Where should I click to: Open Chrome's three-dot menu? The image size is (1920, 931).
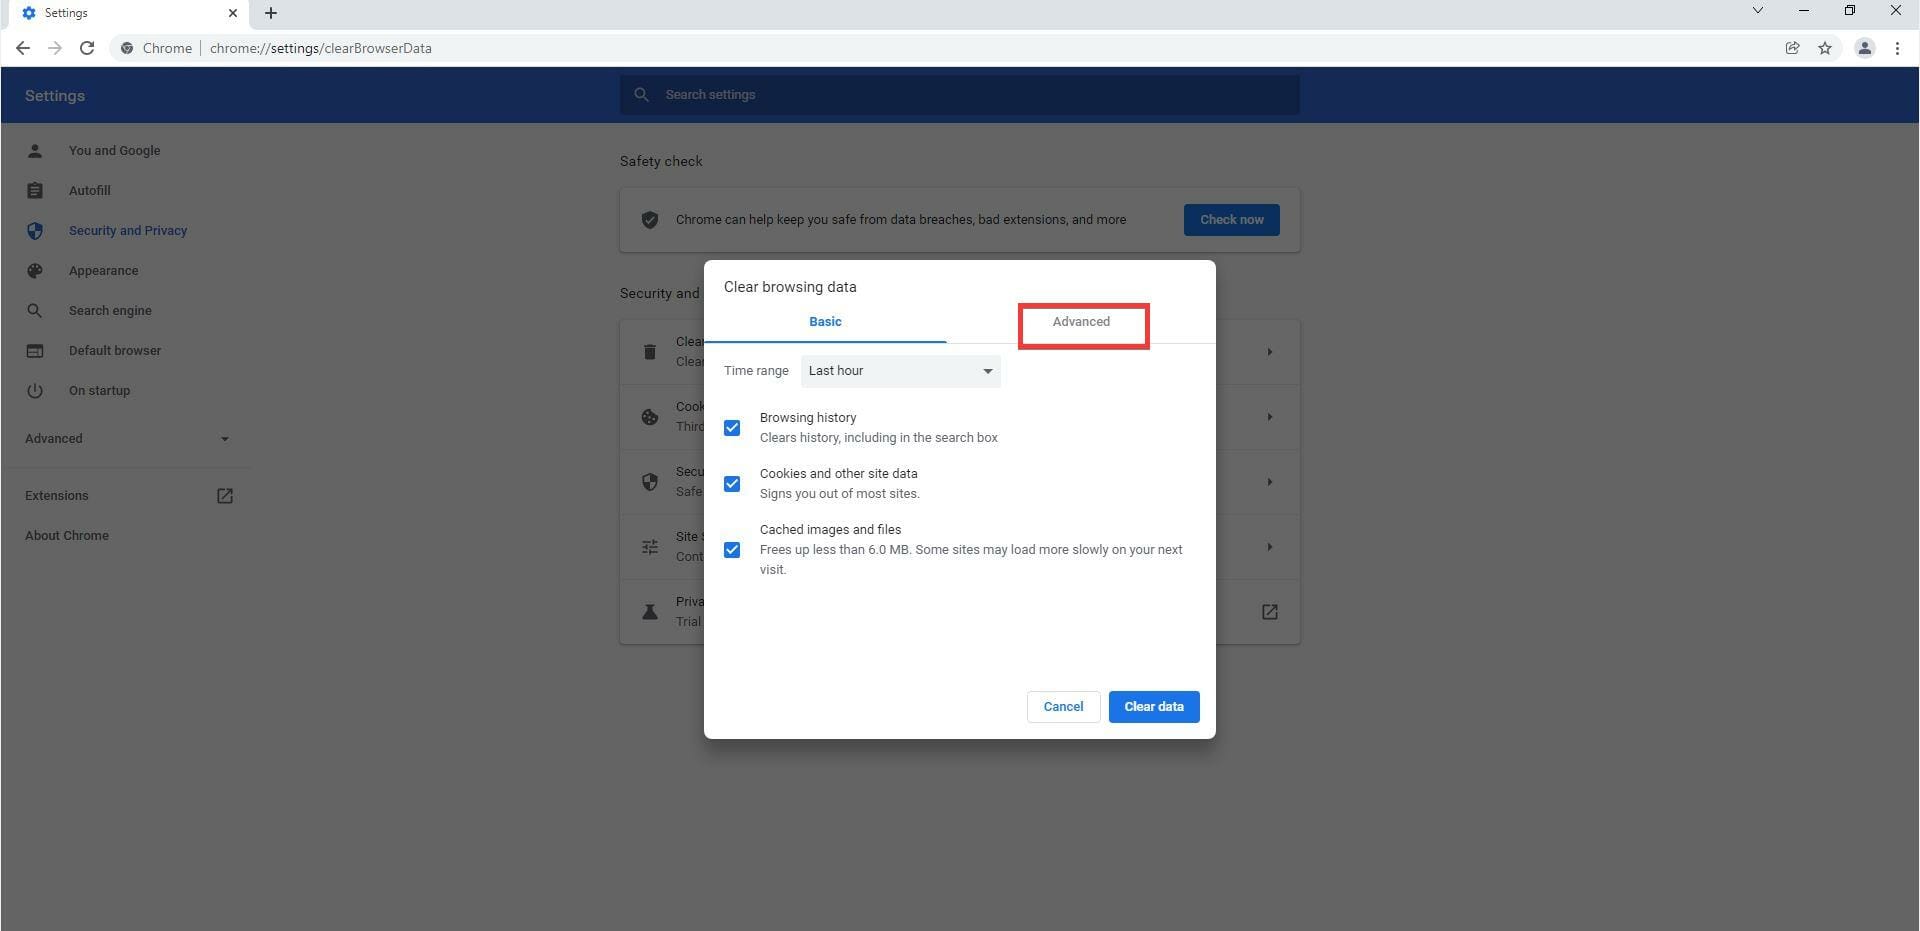pyautogui.click(x=1897, y=48)
